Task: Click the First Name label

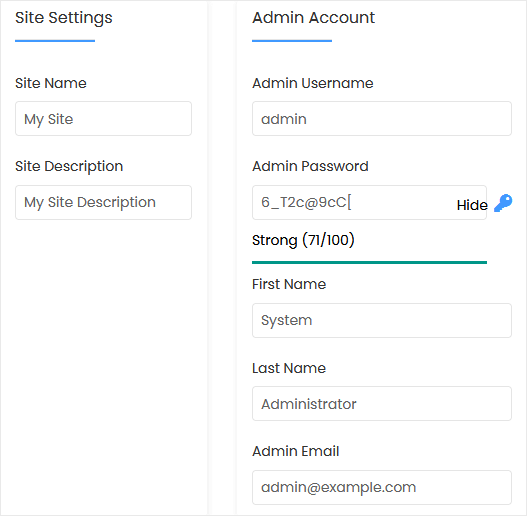Action: tap(289, 284)
